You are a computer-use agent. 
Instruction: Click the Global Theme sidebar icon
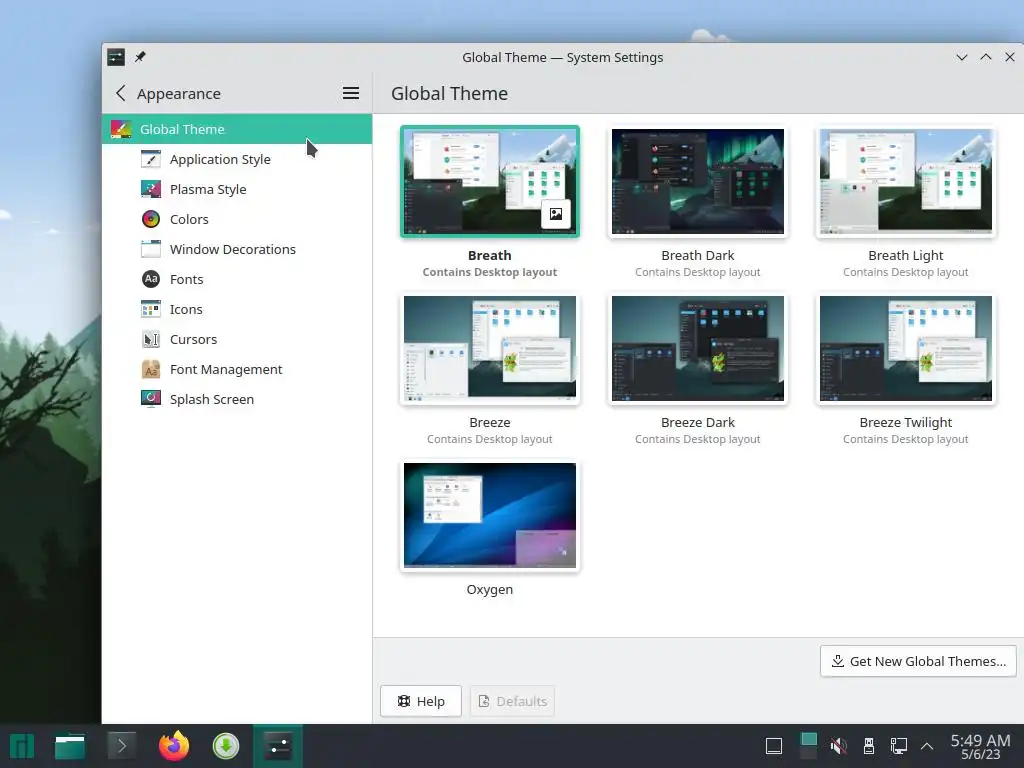(x=121, y=129)
